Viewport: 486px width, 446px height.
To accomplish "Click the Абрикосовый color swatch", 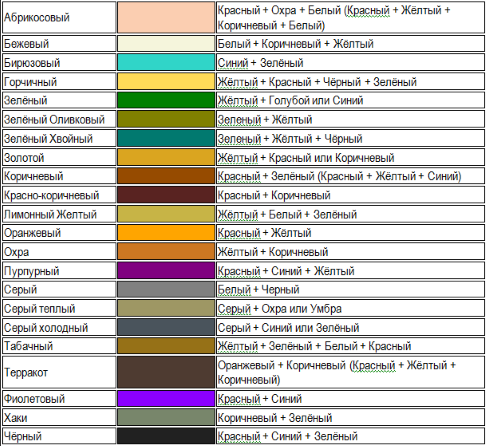I will click(166, 17).
